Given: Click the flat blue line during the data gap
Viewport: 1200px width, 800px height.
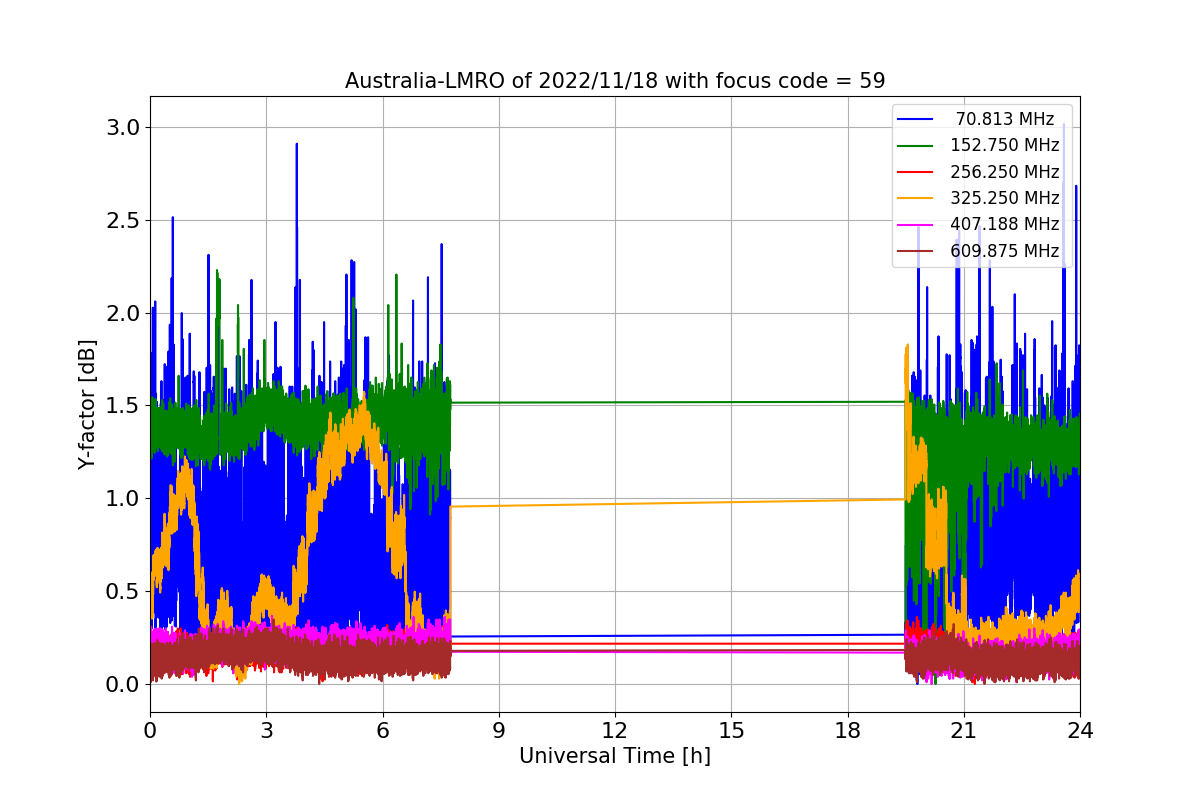Looking at the screenshot, I should click(x=678, y=635).
